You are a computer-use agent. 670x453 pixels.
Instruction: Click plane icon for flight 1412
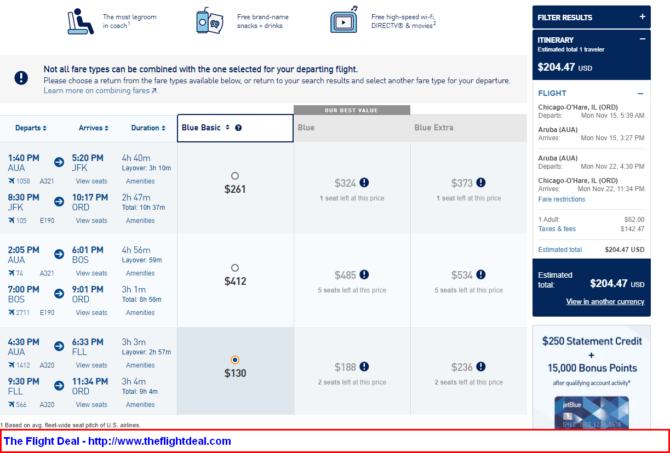11,365
